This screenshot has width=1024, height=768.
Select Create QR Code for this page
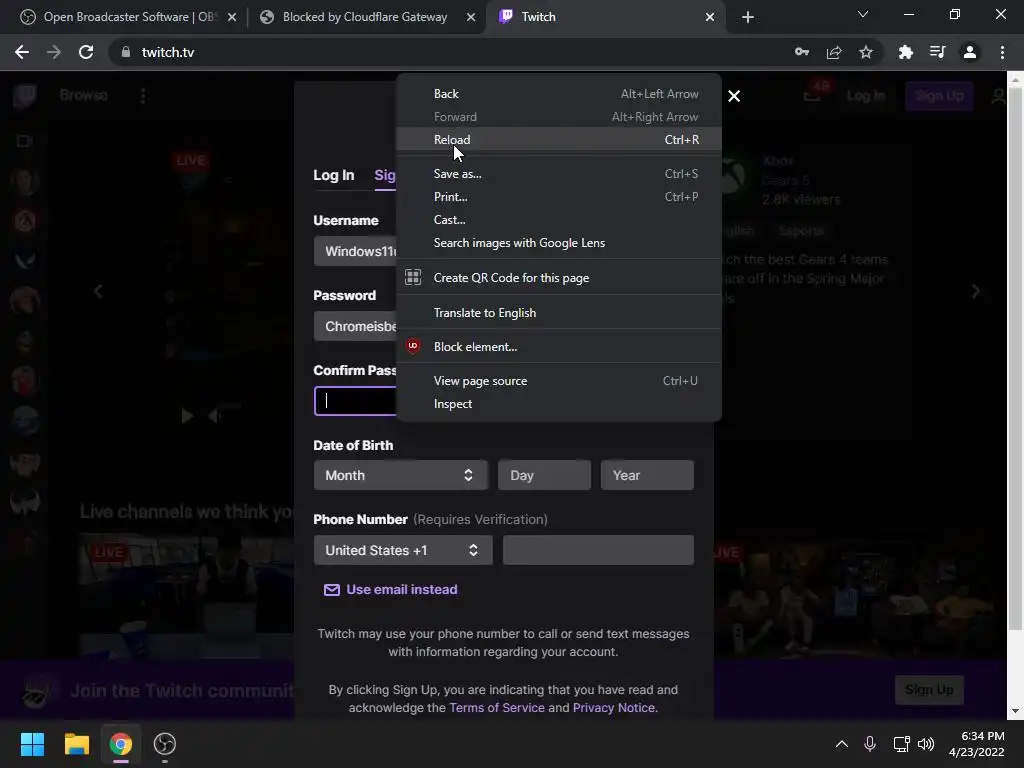tap(559, 278)
